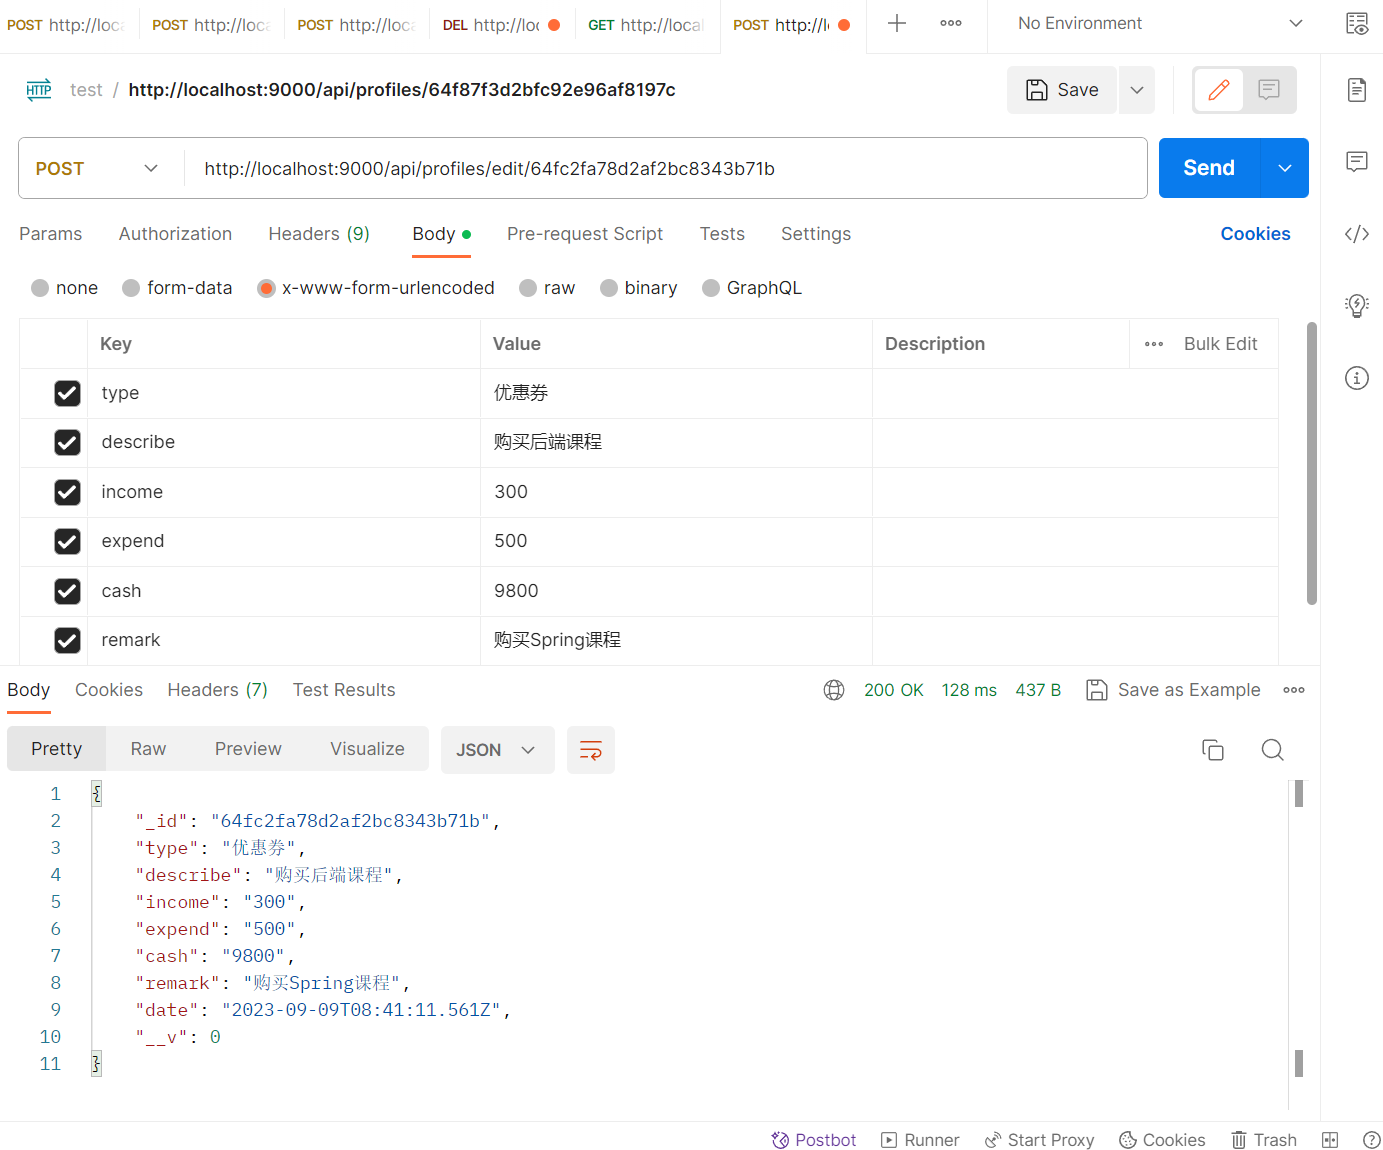This screenshot has width=1383, height=1150.
Task: Switch to the Headers (9) request tab
Action: 319,234
